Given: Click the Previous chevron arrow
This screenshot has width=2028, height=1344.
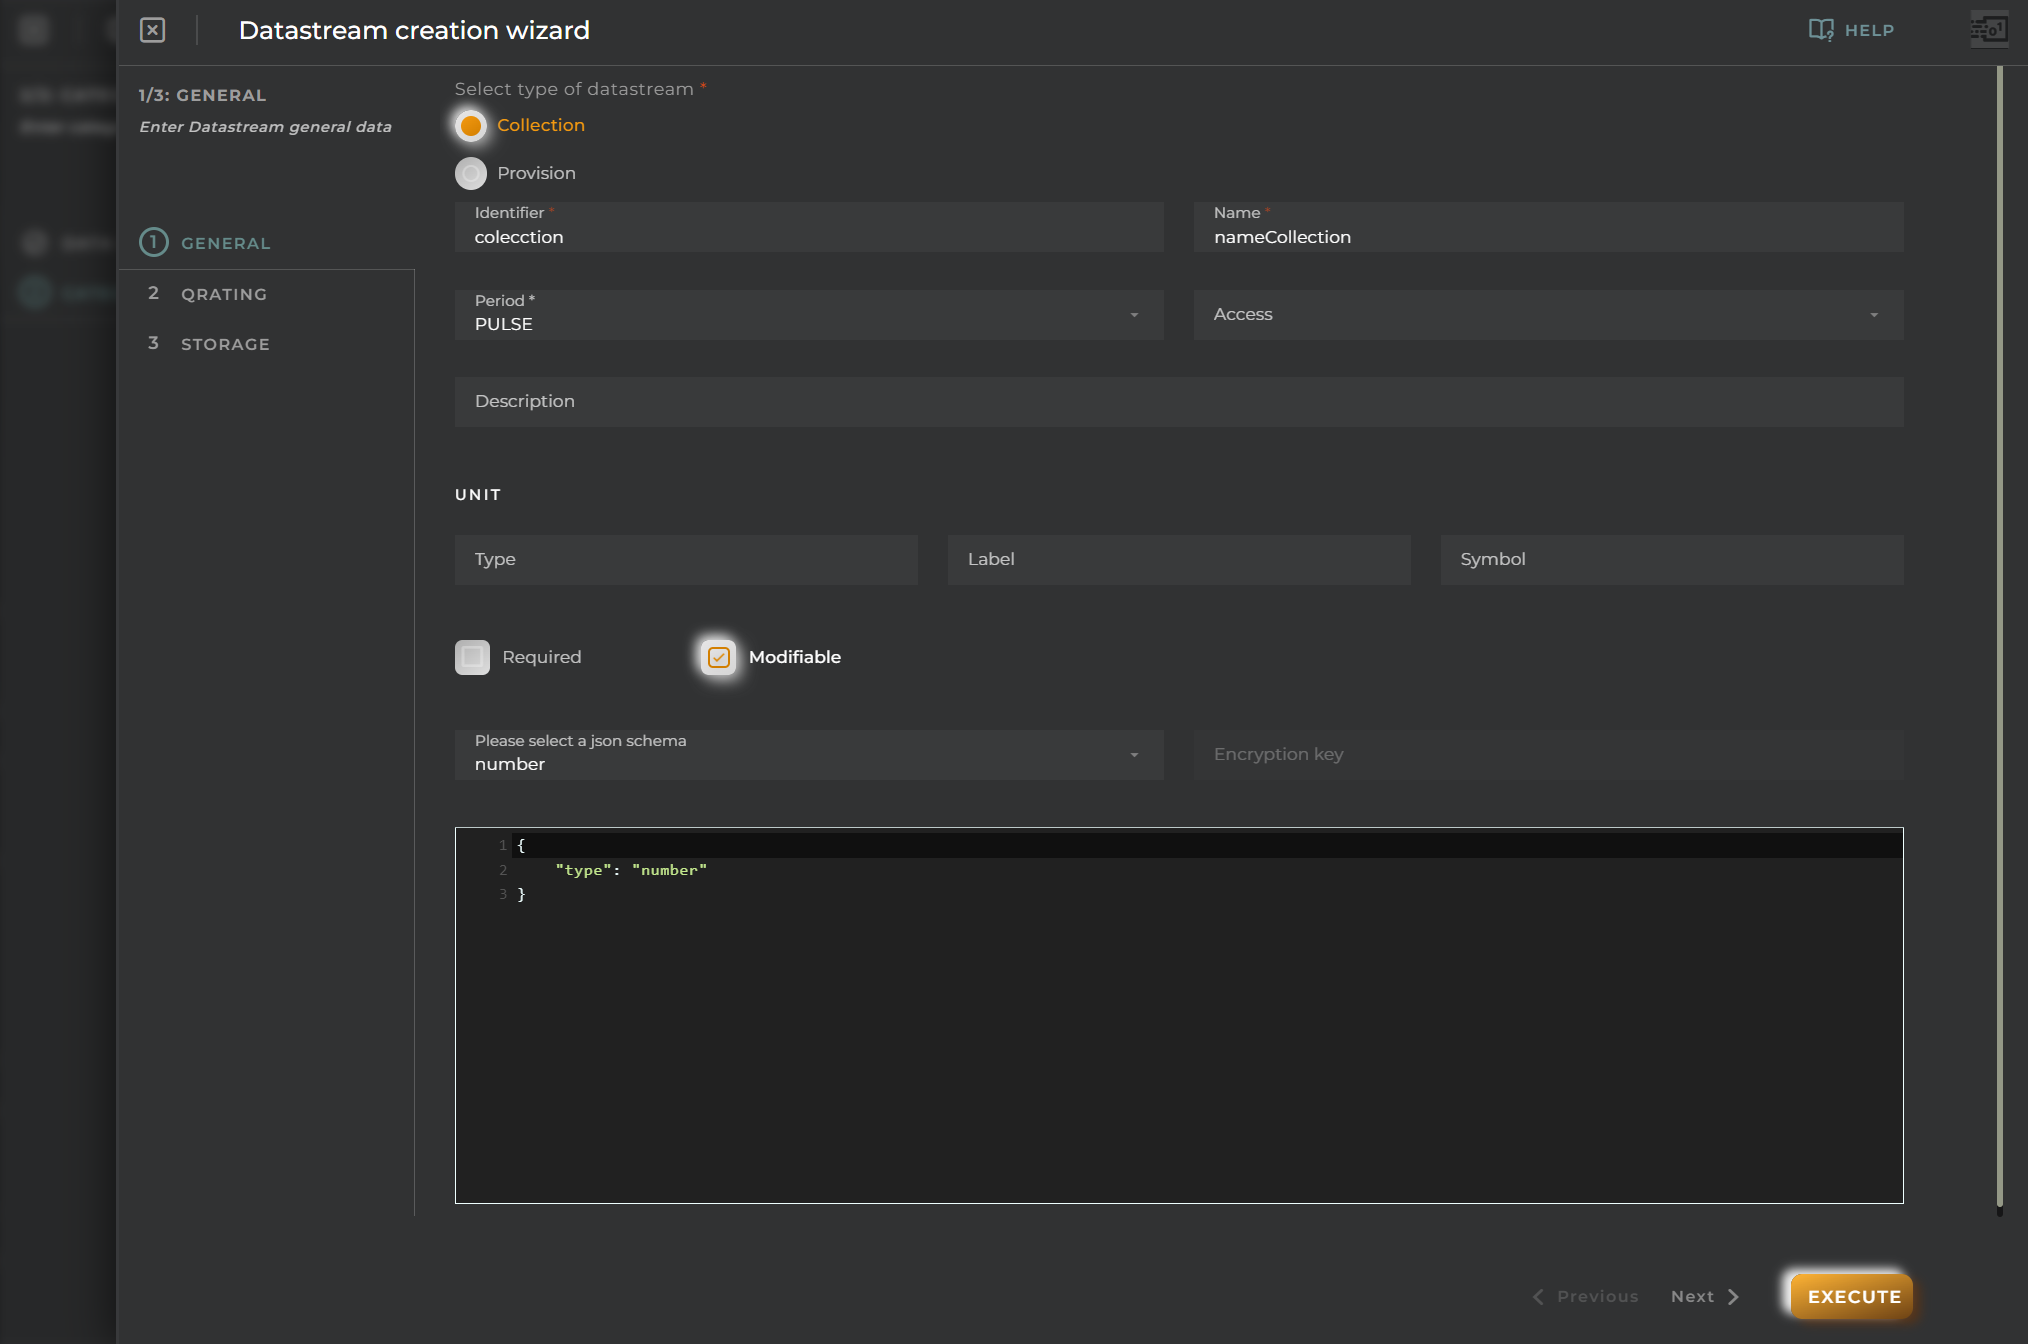Looking at the screenshot, I should [x=1538, y=1297].
